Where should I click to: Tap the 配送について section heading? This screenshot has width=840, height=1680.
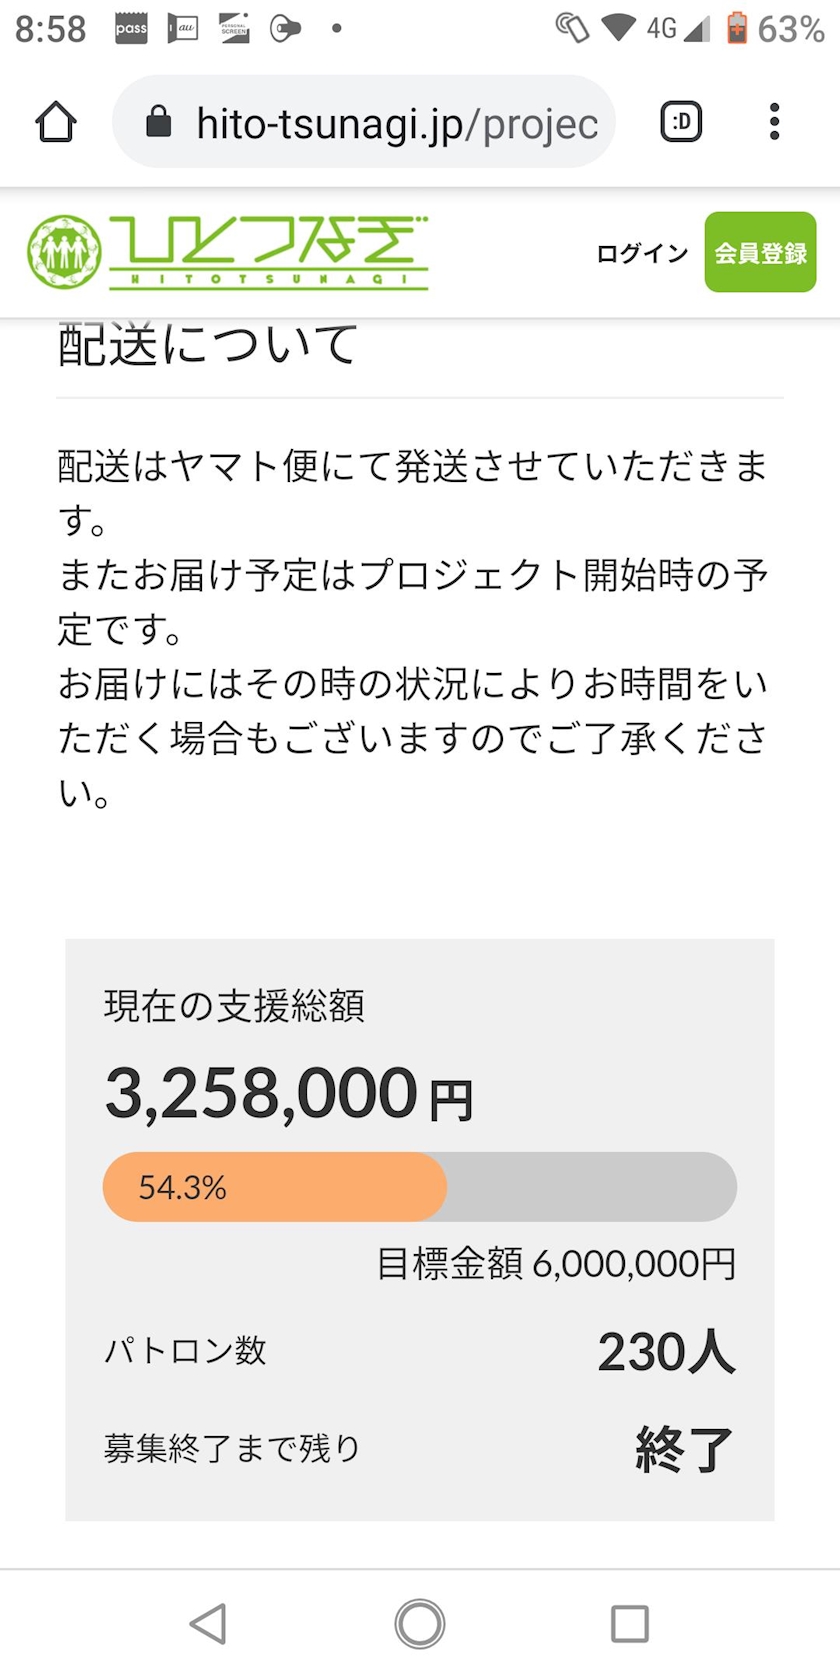coord(208,346)
